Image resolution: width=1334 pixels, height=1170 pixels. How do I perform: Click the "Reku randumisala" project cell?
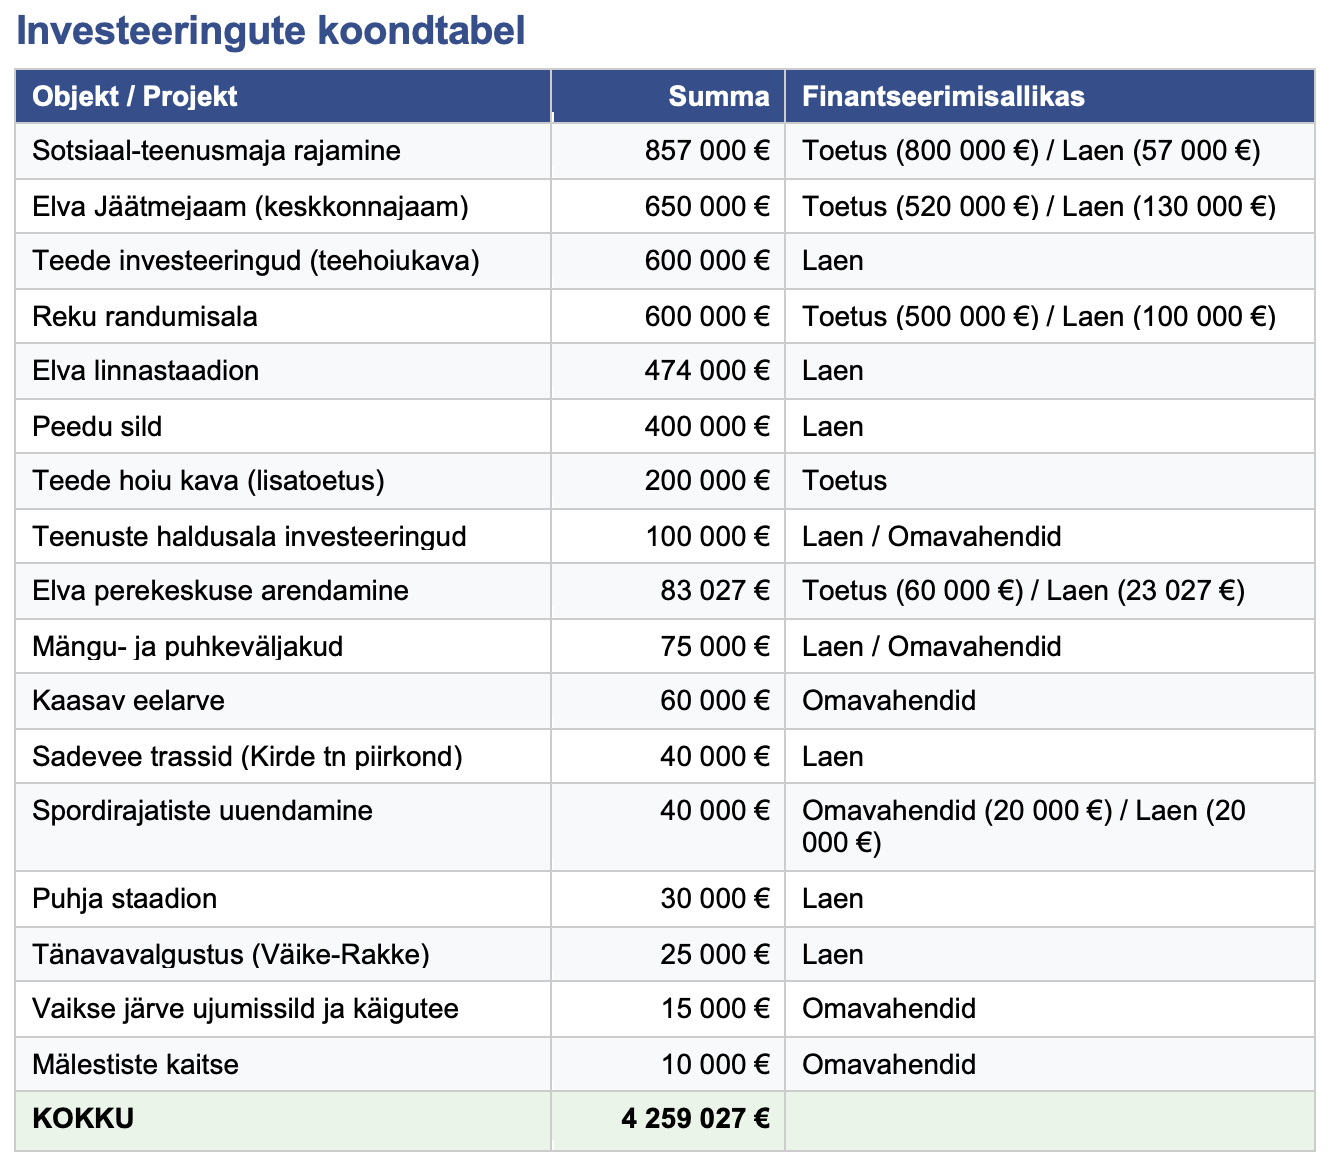145,317
